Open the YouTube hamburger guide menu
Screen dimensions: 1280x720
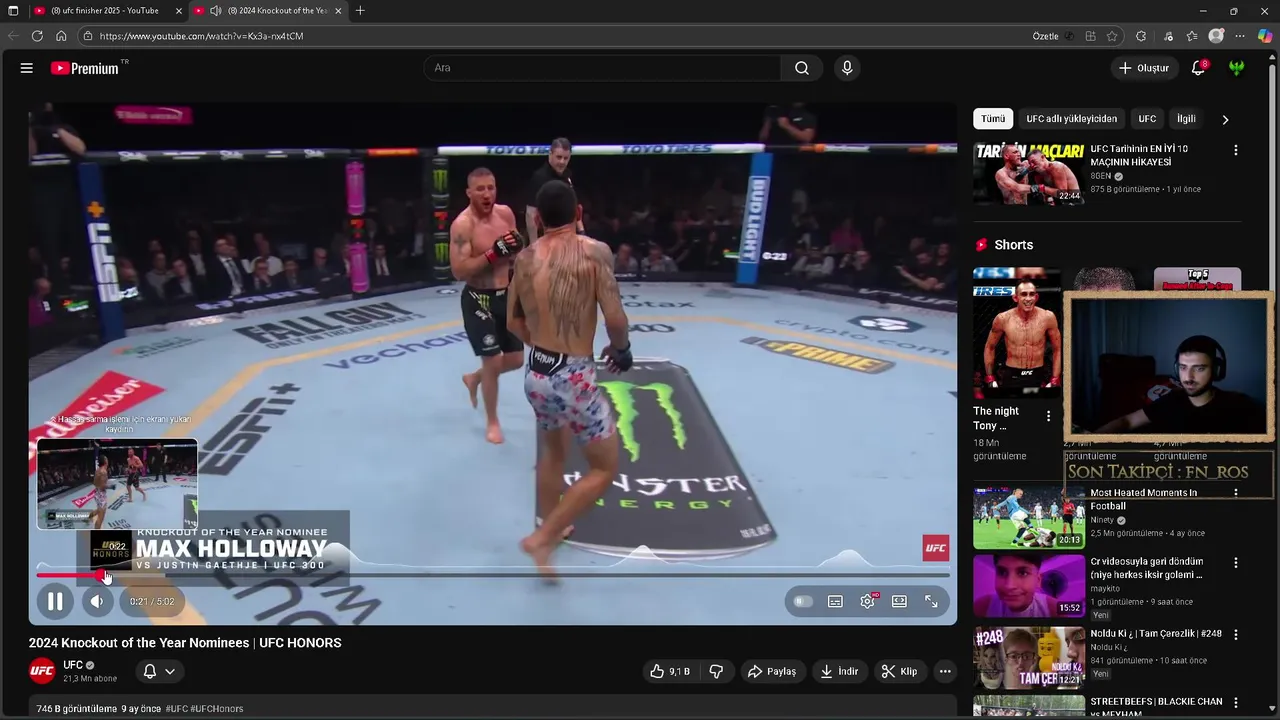coord(27,68)
